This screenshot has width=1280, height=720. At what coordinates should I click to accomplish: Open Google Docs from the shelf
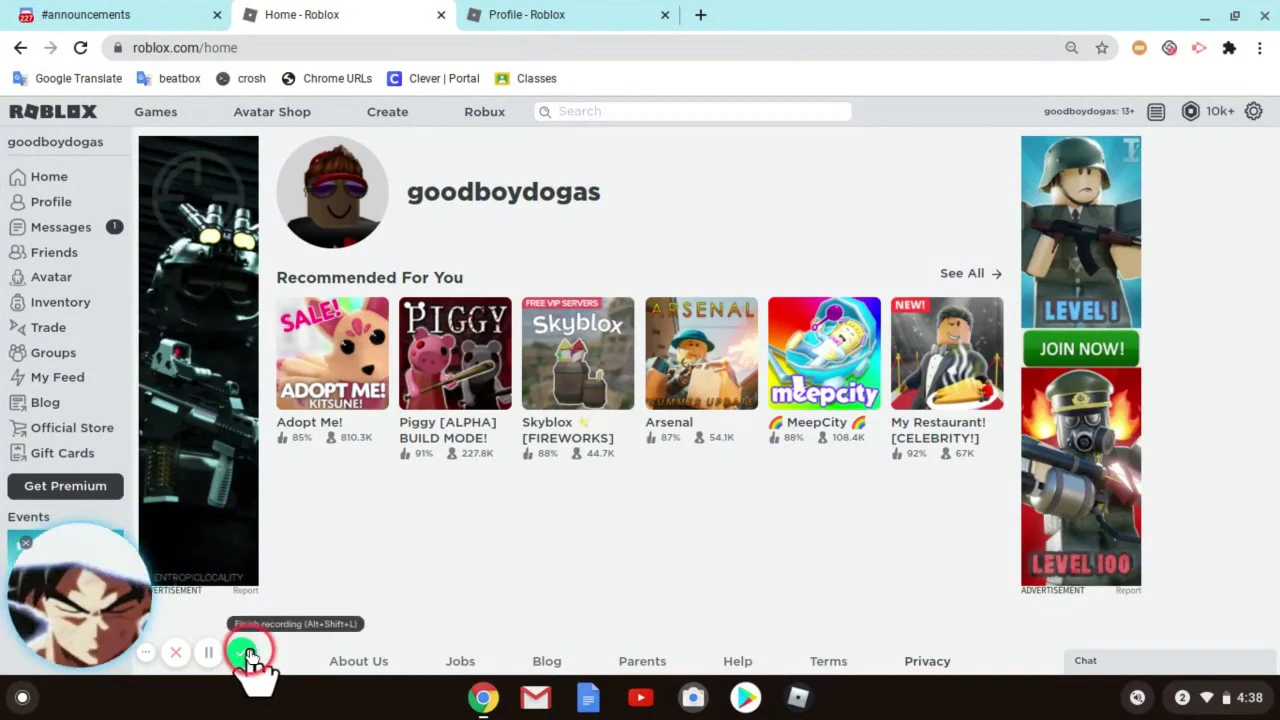[588, 697]
